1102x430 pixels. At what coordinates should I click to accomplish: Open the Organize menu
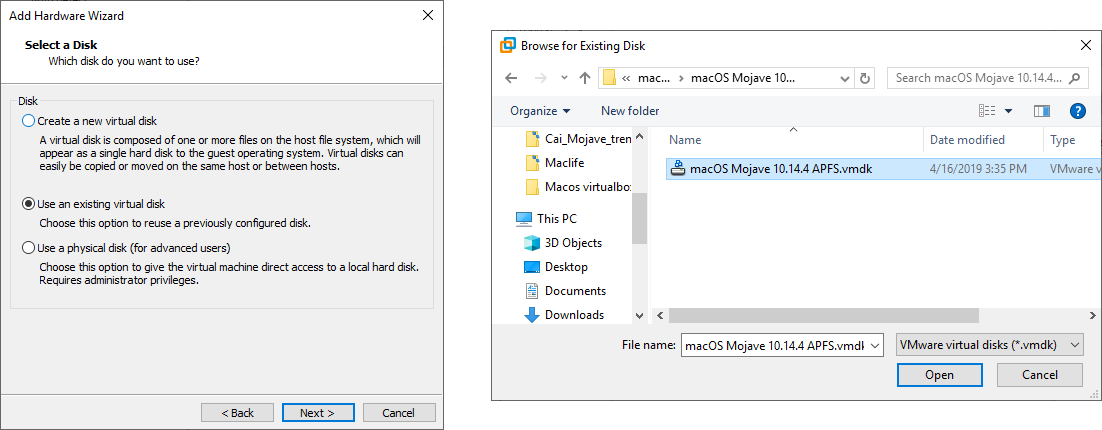(540, 111)
